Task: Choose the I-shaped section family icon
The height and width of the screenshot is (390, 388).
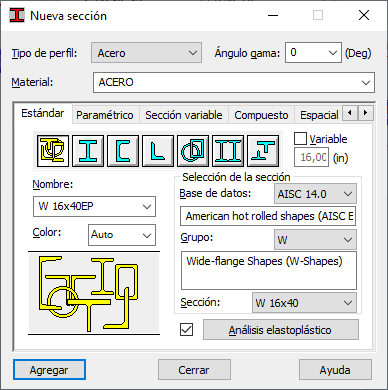Action: [x=88, y=151]
